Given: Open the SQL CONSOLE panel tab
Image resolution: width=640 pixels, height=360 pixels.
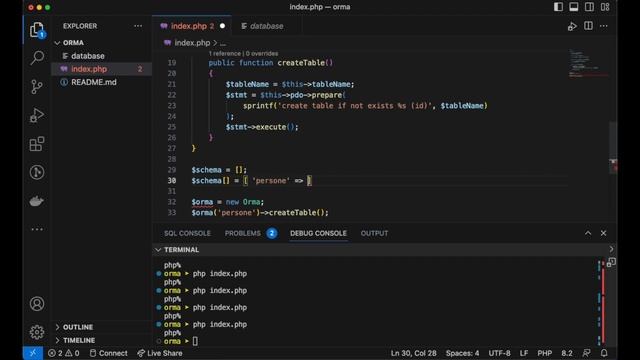Looking at the screenshot, I should [x=187, y=233].
